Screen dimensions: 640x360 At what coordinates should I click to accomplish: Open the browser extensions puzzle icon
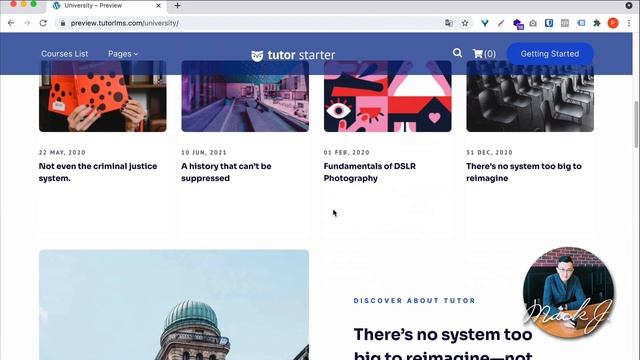click(597, 23)
